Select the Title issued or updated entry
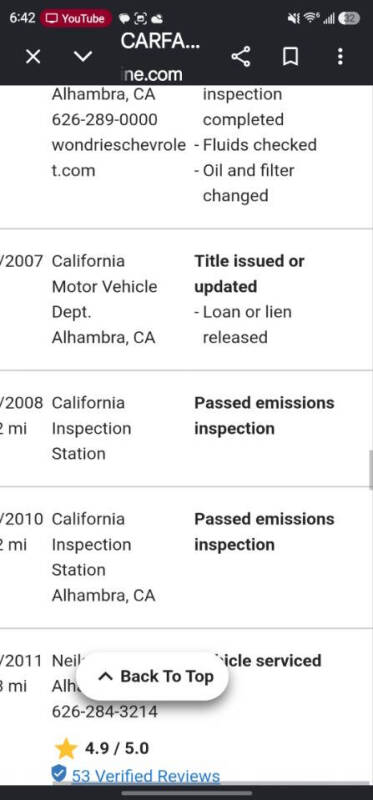The width and height of the screenshot is (373, 800). tap(249, 273)
